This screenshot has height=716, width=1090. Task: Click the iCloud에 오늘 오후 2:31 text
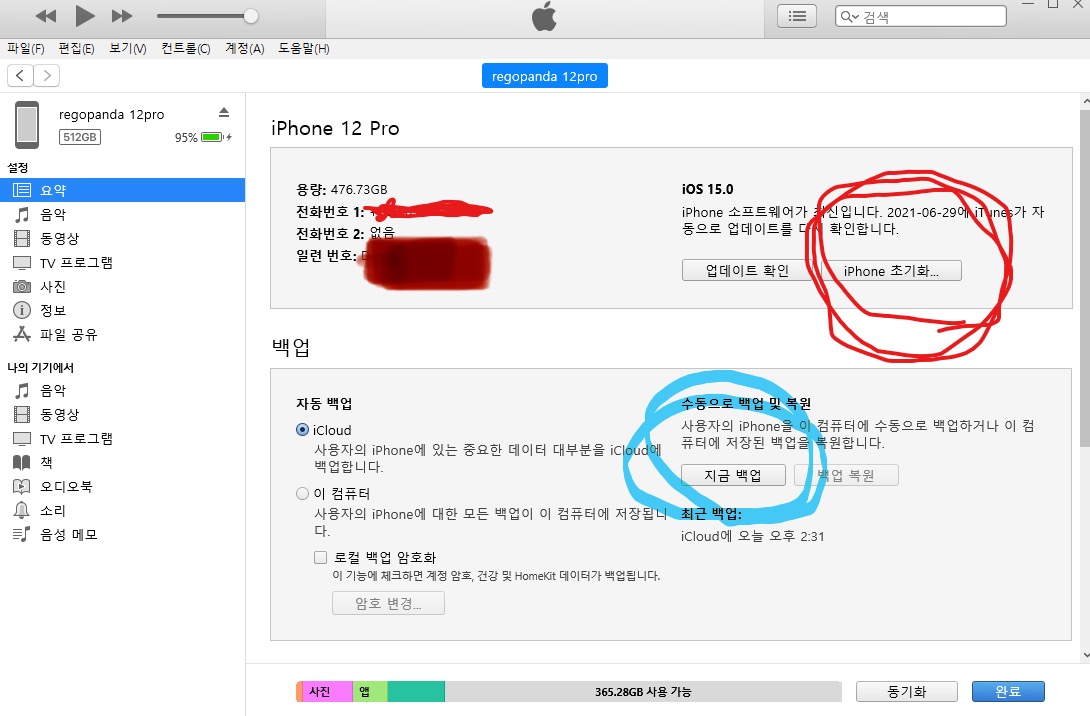(x=752, y=536)
